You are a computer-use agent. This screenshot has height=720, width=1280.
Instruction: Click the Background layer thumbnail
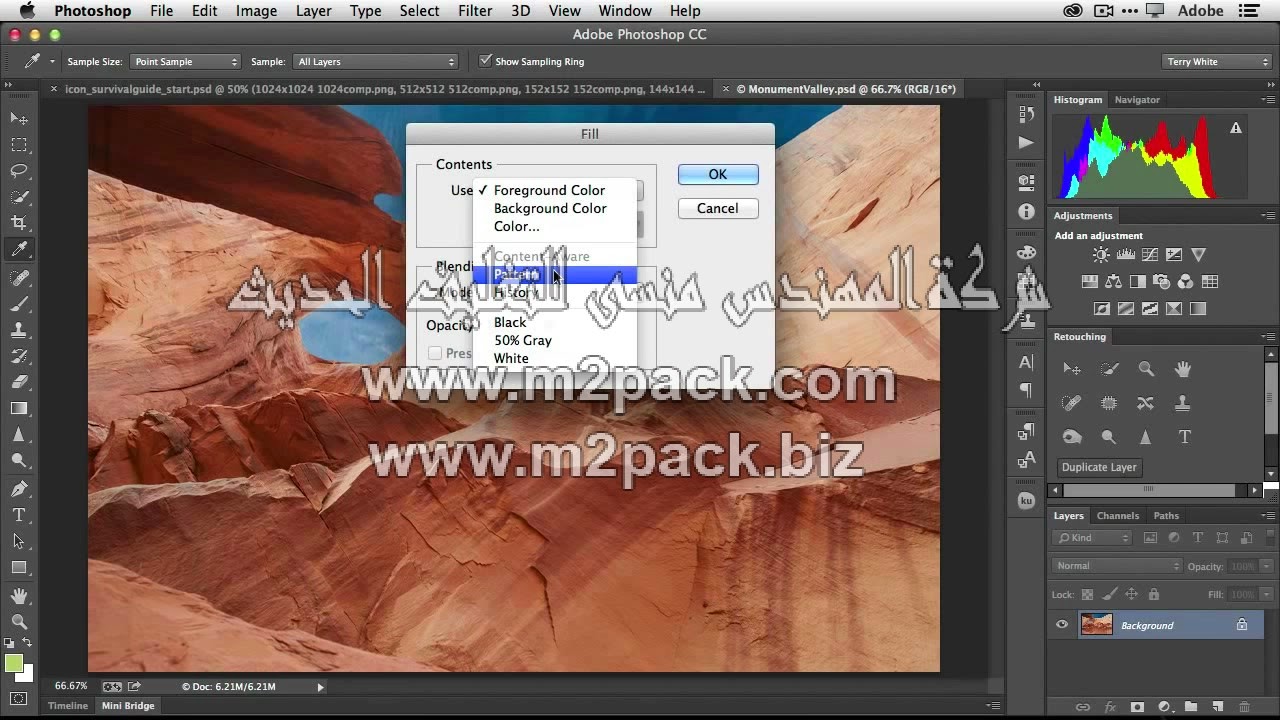tap(1096, 625)
